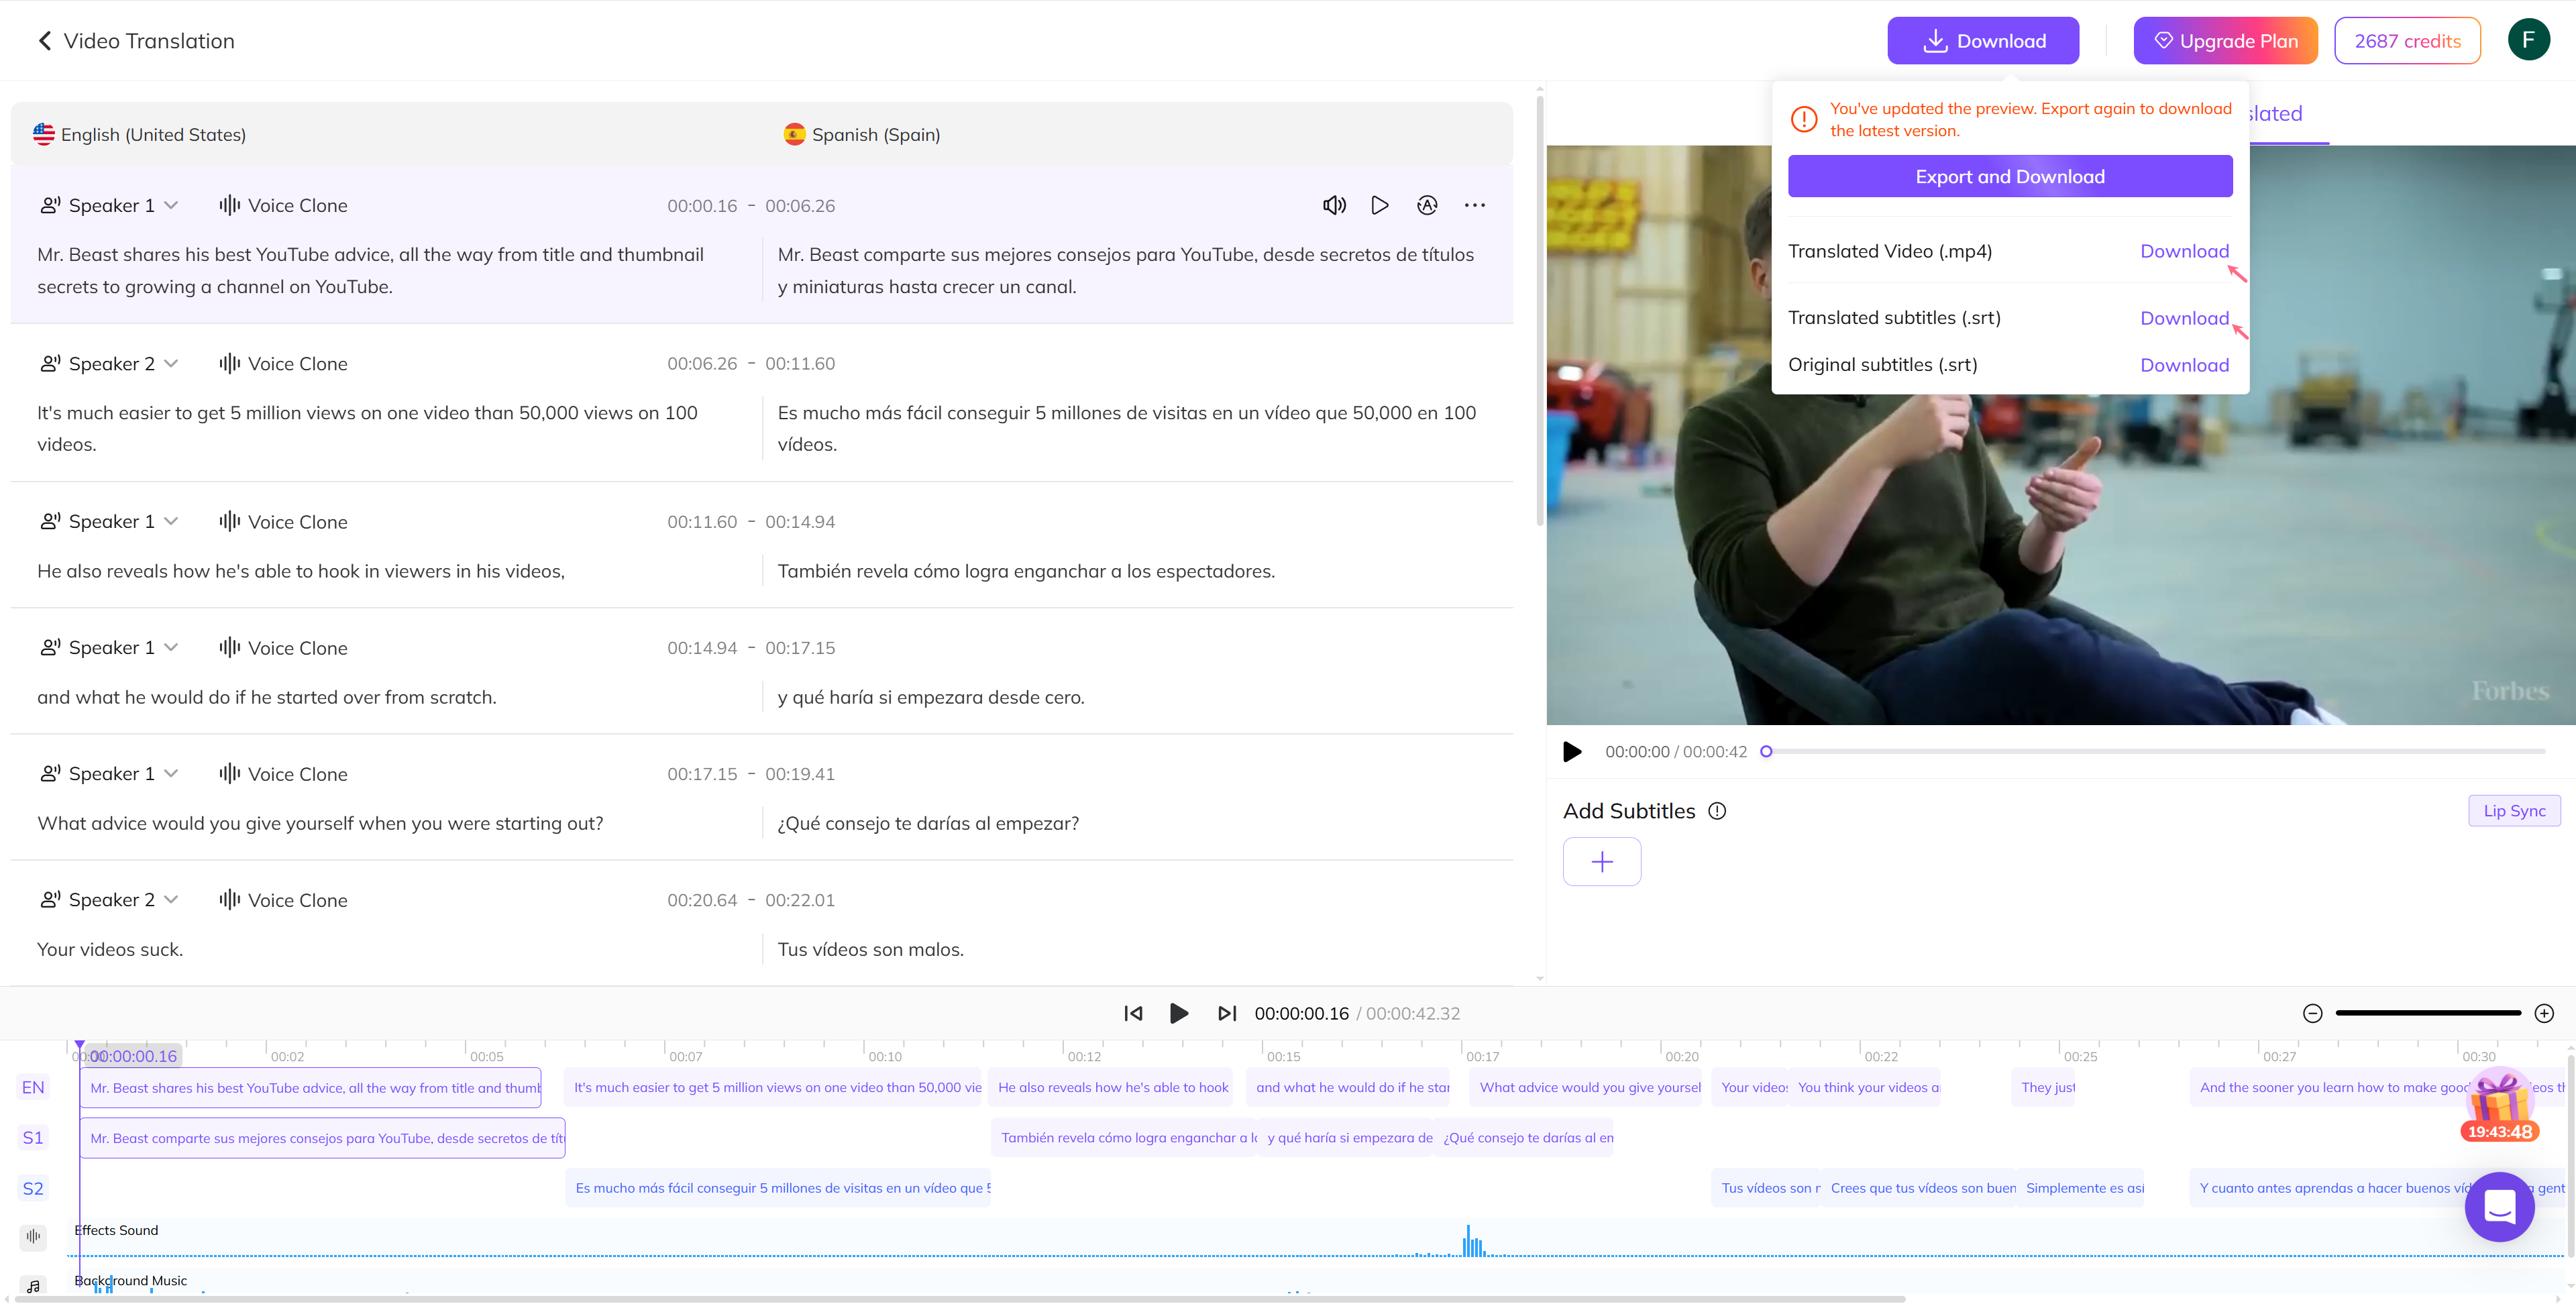Click Spanish (Spain) target language header
2576x1304 pixels.
coord(862,135)
